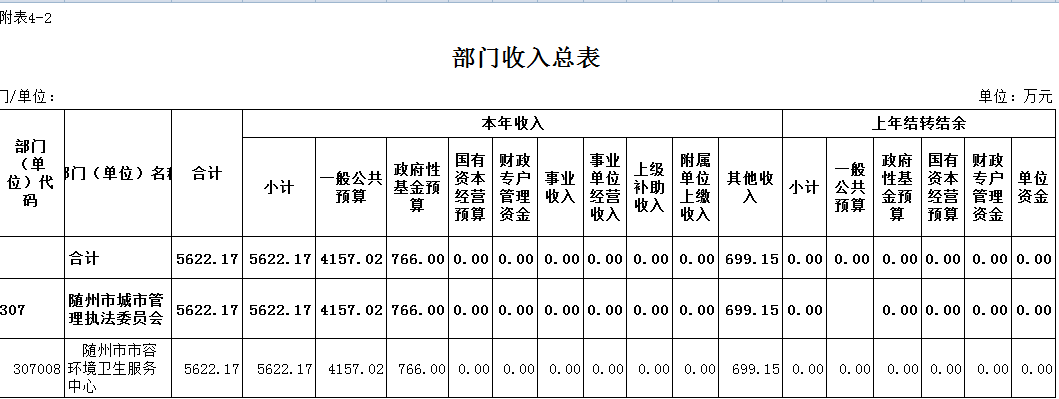Click the 其他收入 header cell
Viewport: 1059px width, 399px height.
[750, 187]
